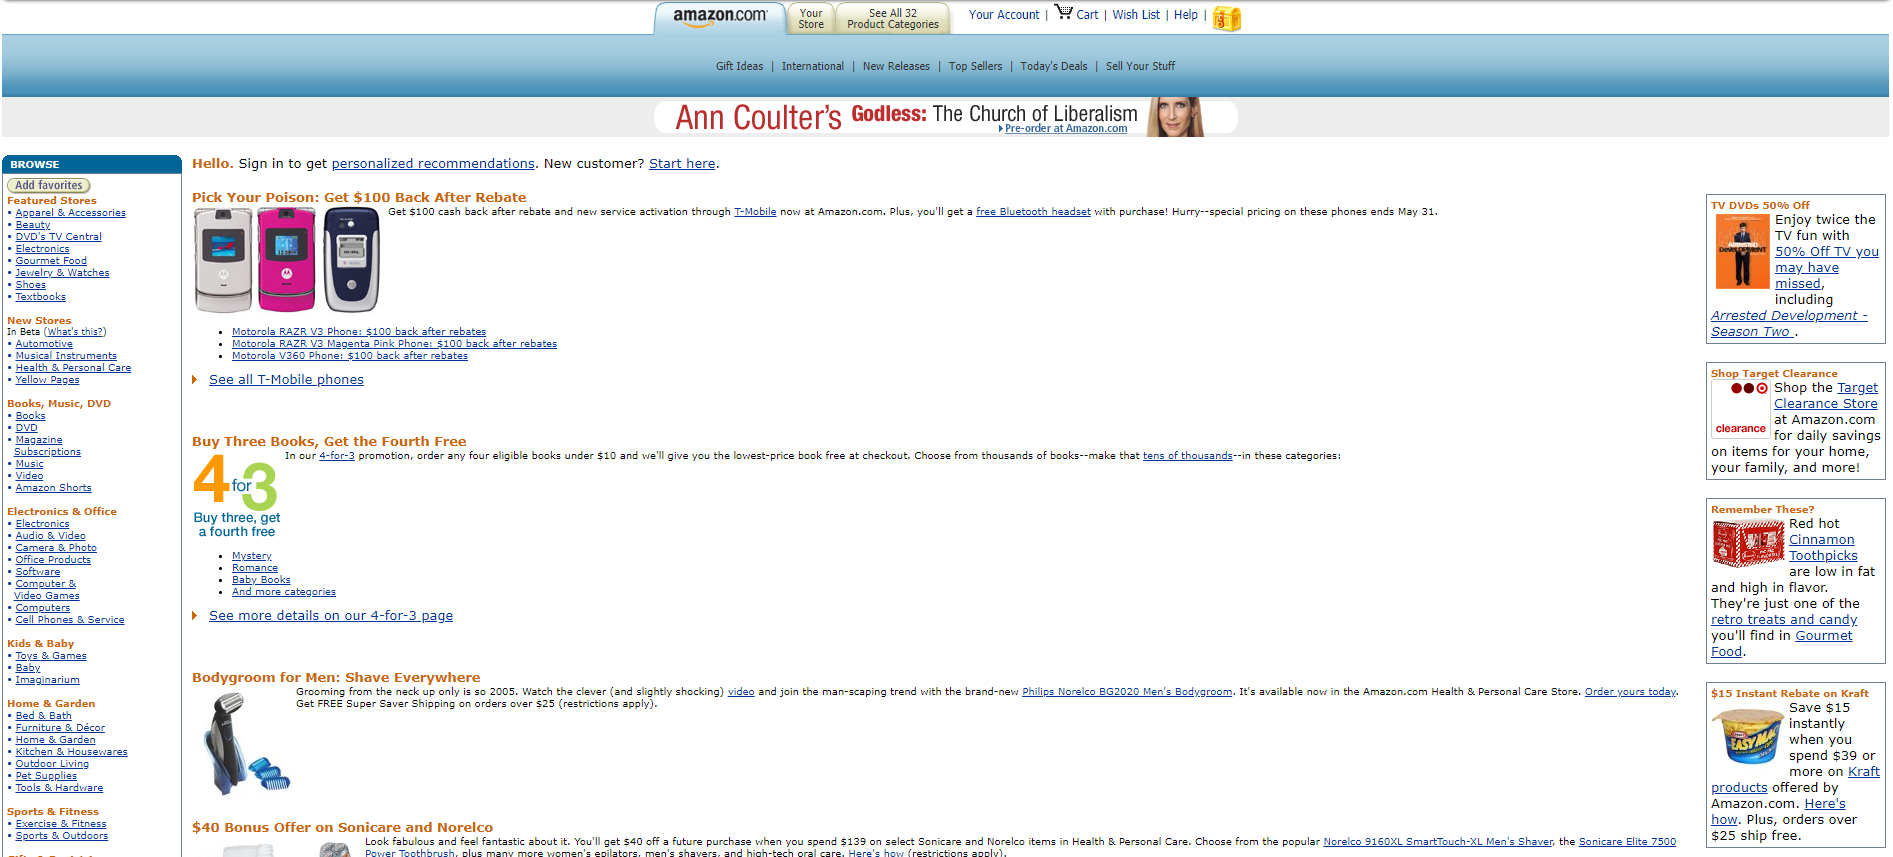Image resolution: width=1893 pixels, height=857 pixels.
Task: Open 50% Off TV you may have missed link
Action: click(1826, 268)
